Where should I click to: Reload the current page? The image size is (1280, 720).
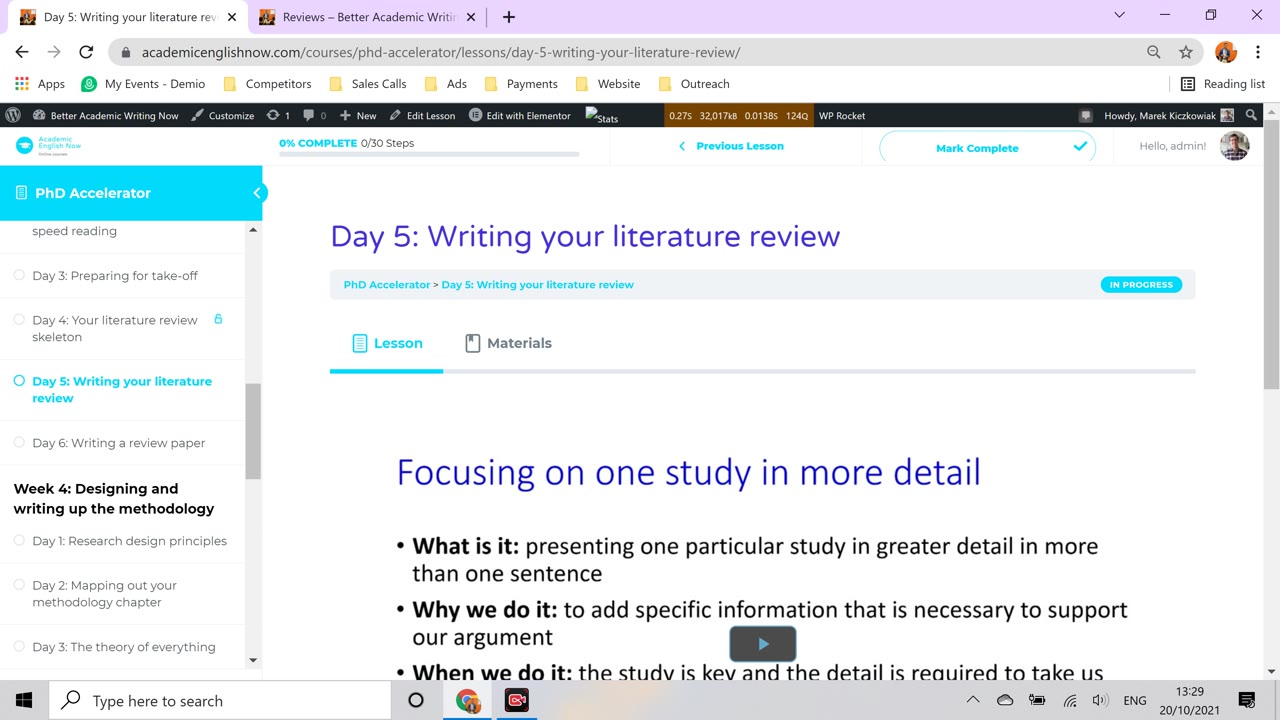[86, 52]
